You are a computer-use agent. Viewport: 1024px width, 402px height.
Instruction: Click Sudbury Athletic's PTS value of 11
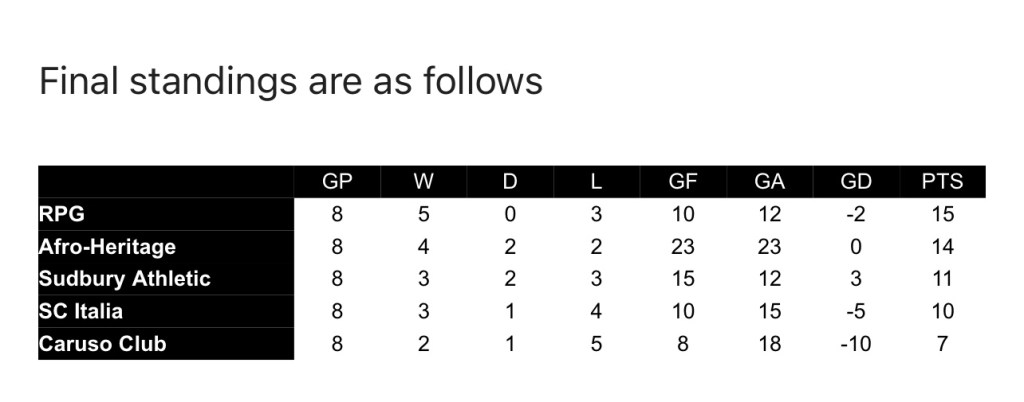pyautogui.click(x=942, y=279)
